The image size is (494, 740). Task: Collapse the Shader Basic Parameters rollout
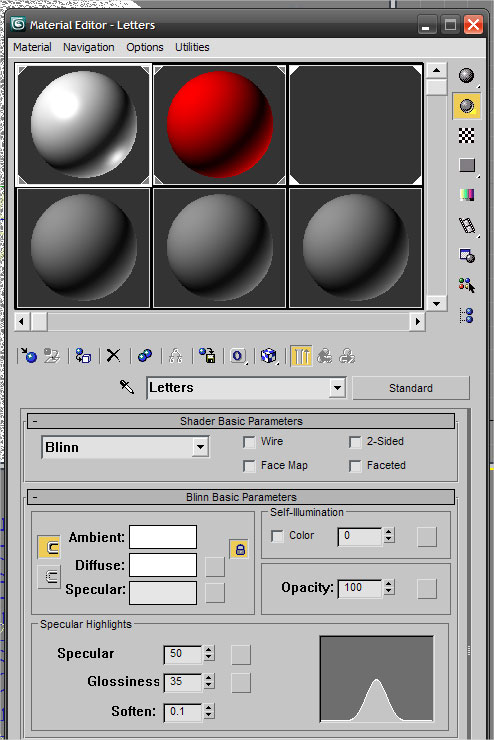tap(241, 421)
